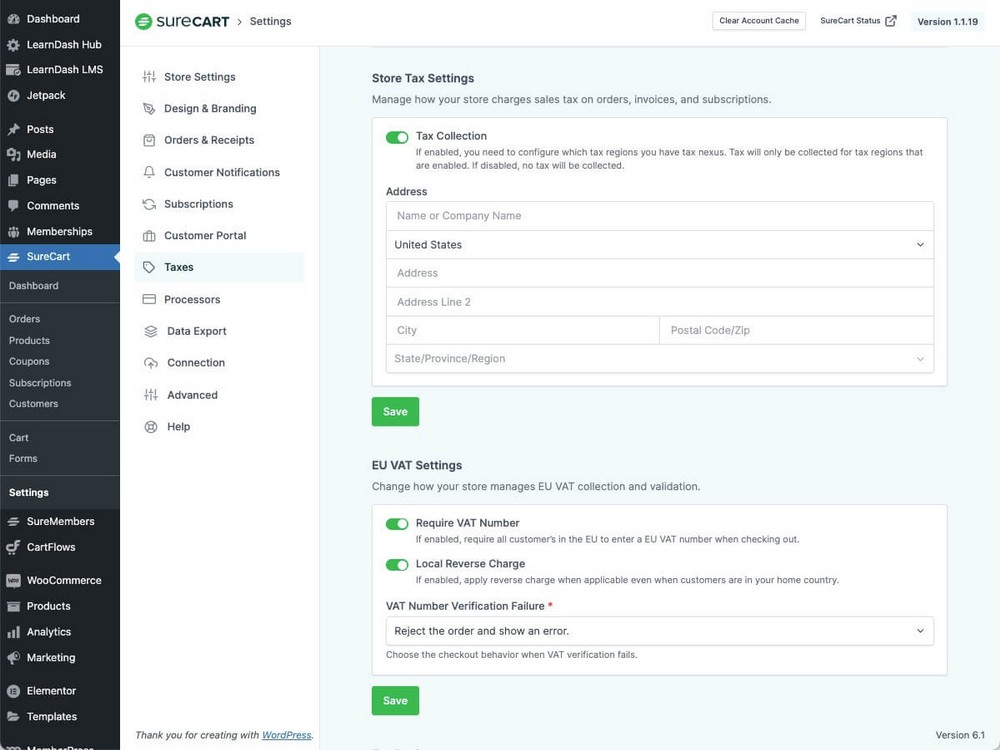Click the Customer Portal briefcase icon
1000x750 pixels.
click(149, 236)
